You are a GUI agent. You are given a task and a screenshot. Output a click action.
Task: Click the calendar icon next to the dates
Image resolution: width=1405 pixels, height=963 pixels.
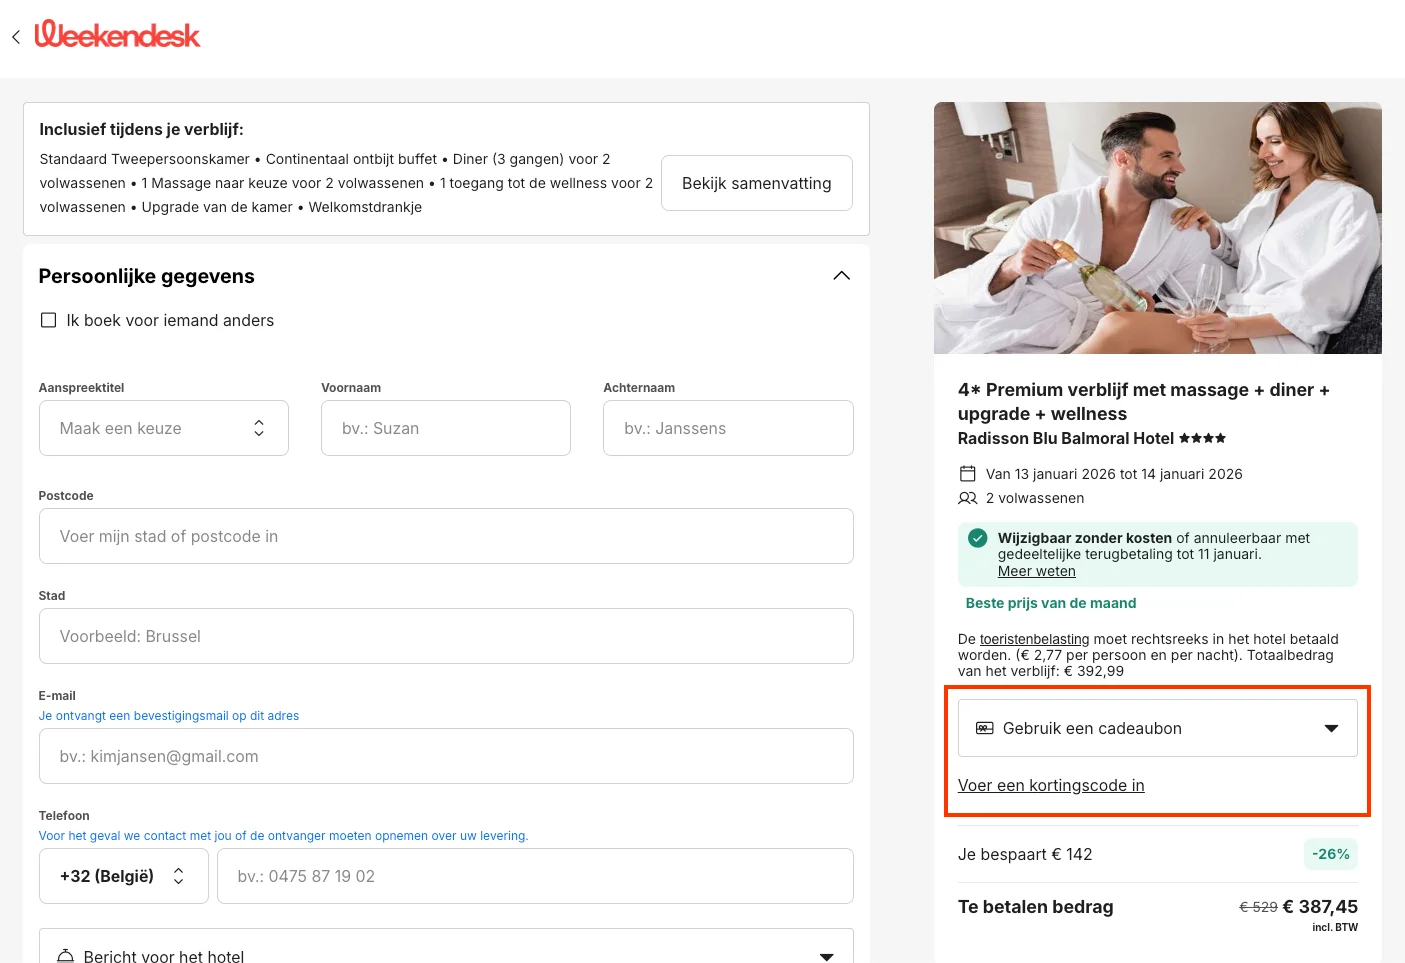[x=967, y=473]
